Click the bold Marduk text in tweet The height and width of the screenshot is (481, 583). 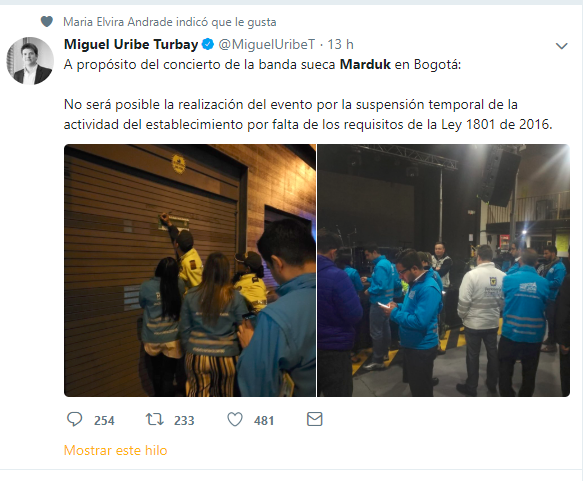coord(365,64)
